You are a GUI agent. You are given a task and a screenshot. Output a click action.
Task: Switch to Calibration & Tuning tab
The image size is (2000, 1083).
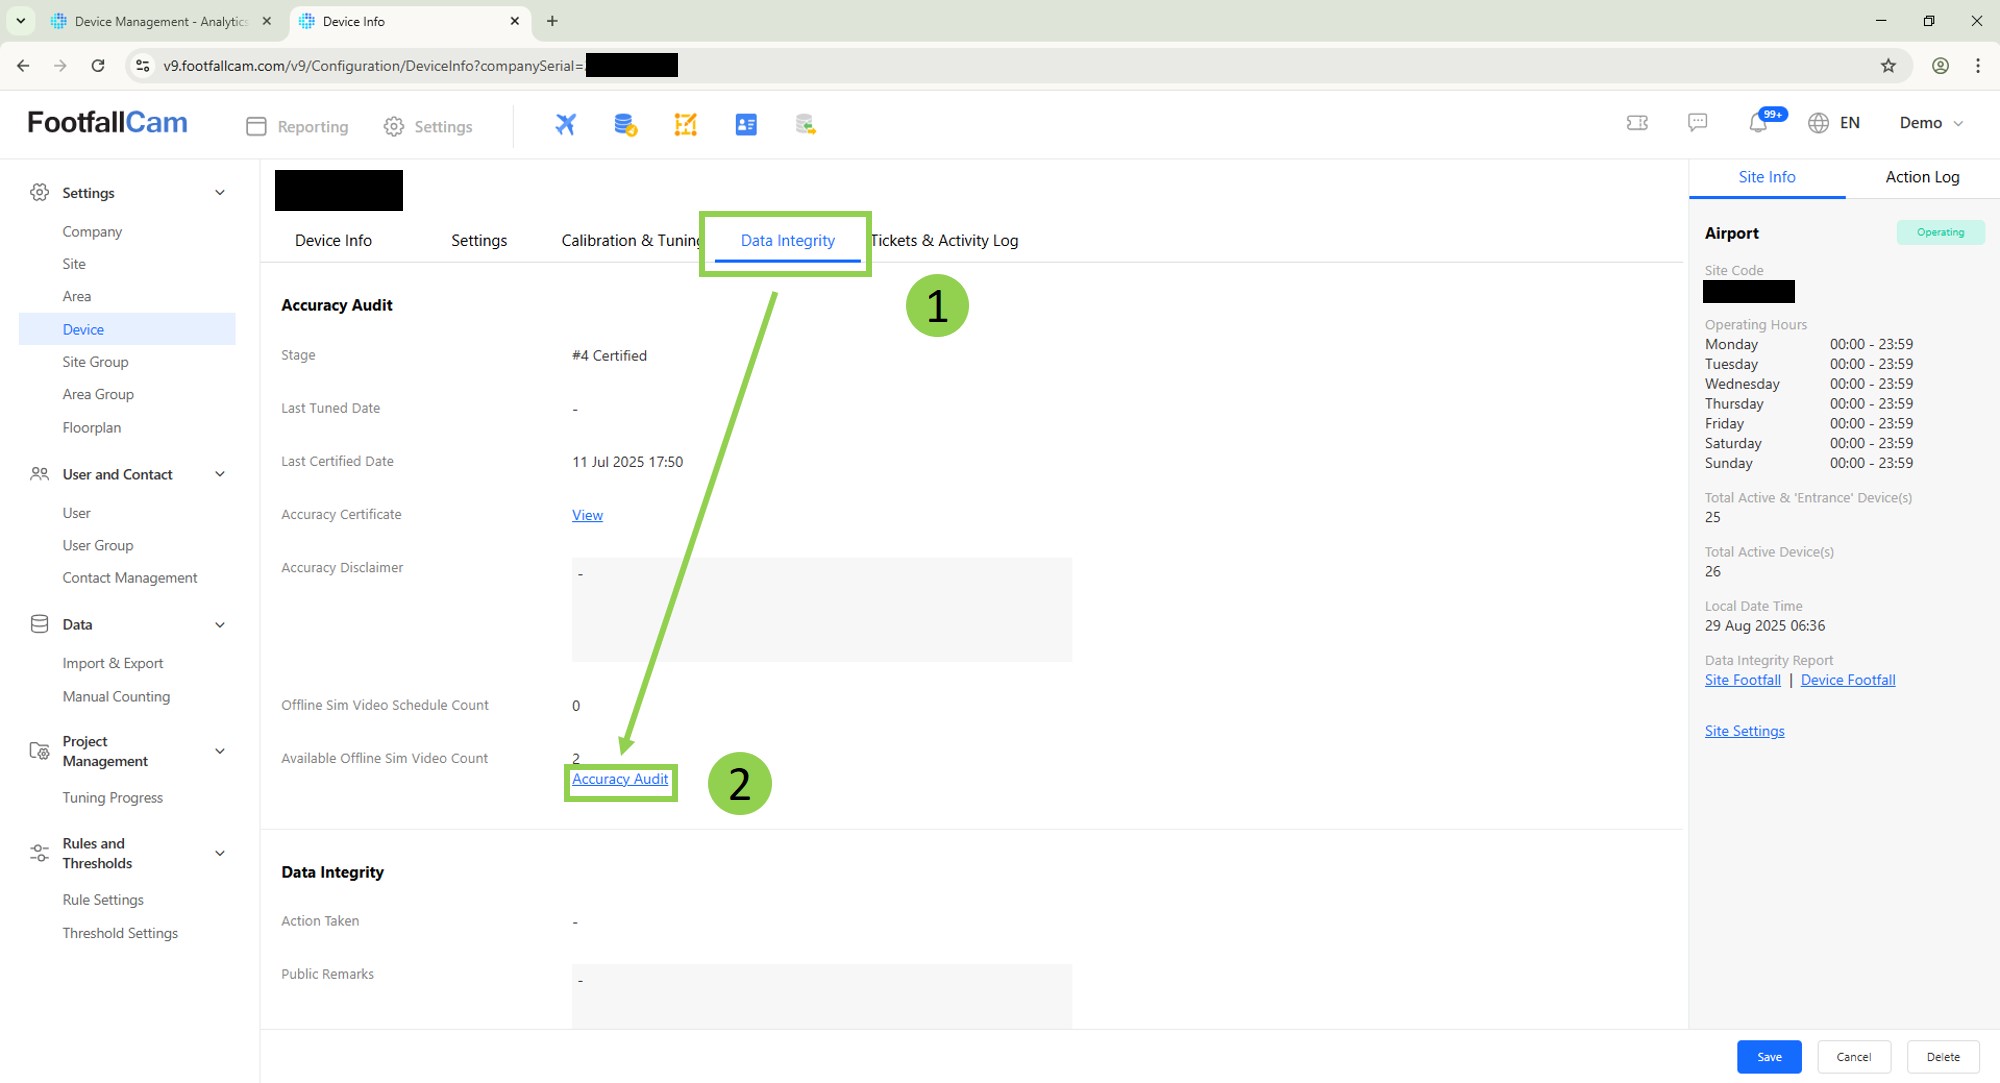tap(630, 240)
